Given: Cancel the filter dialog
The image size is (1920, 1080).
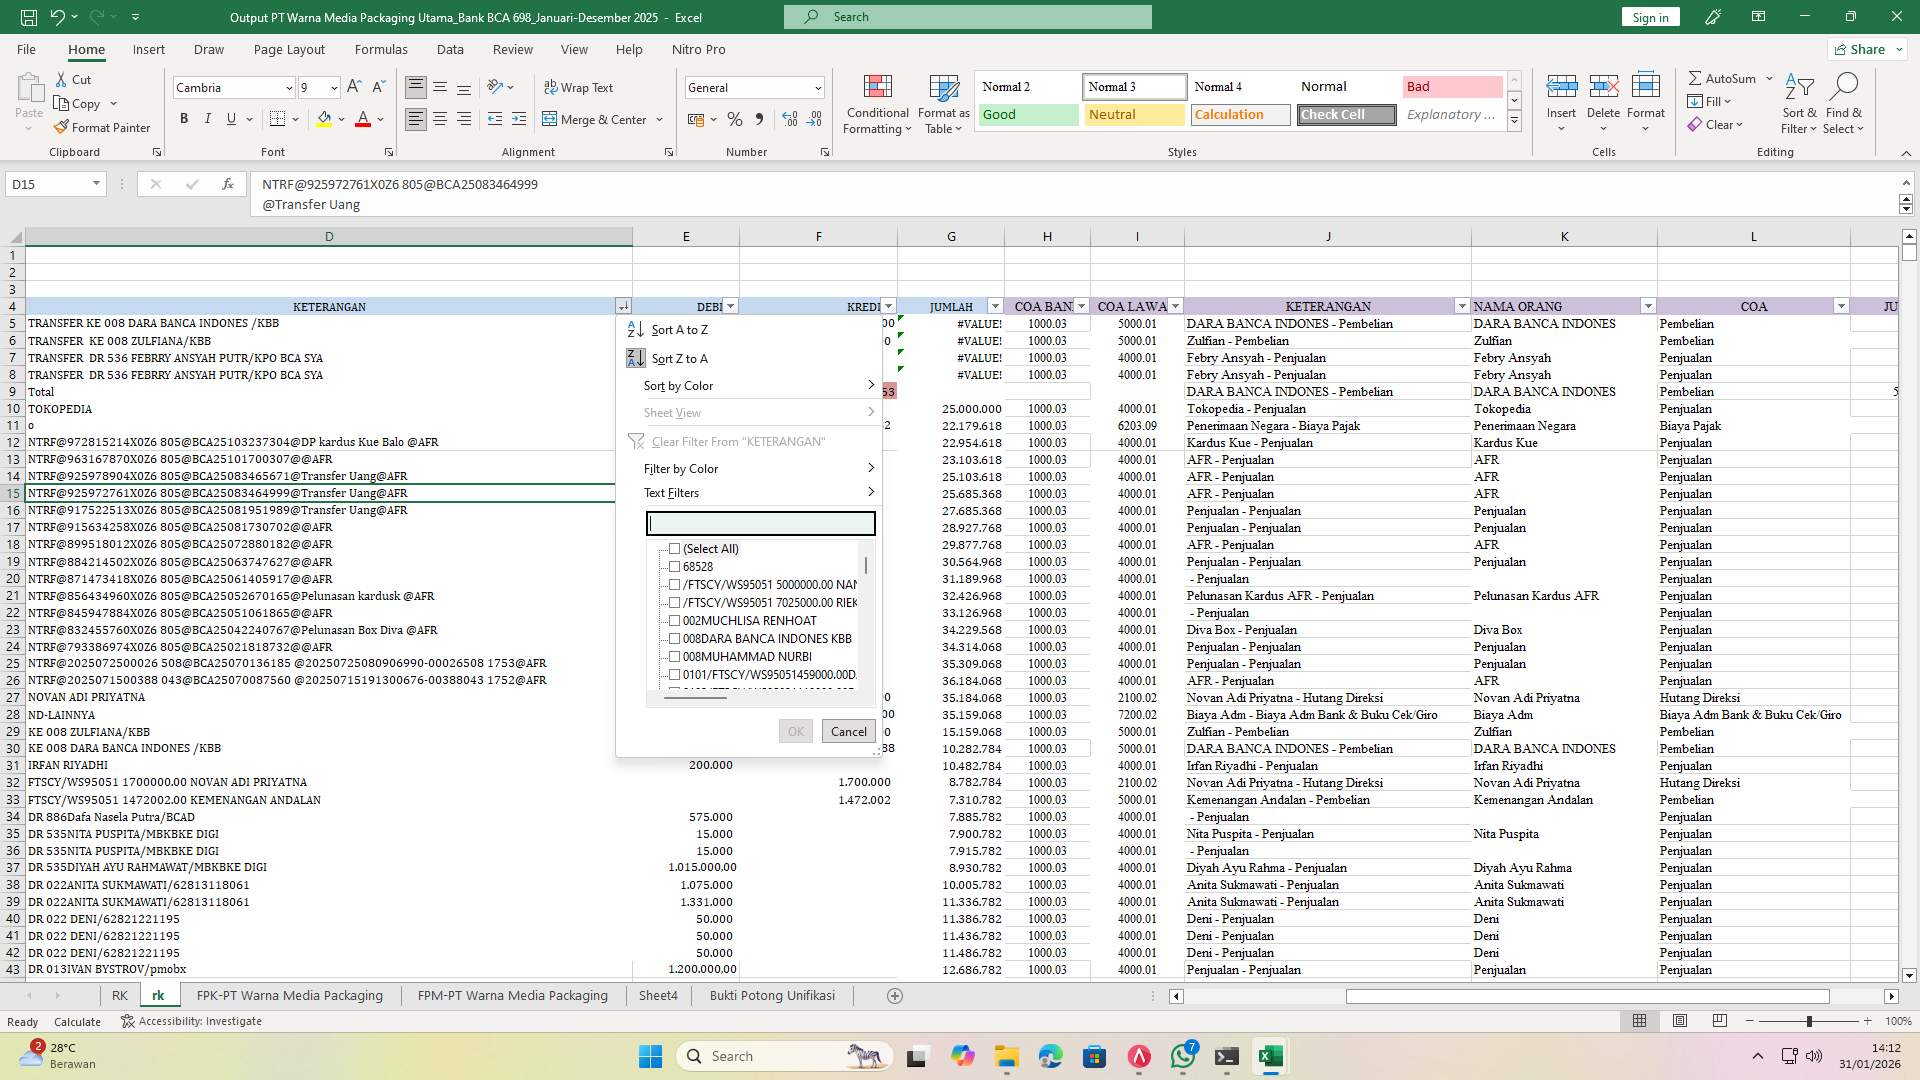Looking at the screenshot, I should pyautogui.click(x=847, y=731).
